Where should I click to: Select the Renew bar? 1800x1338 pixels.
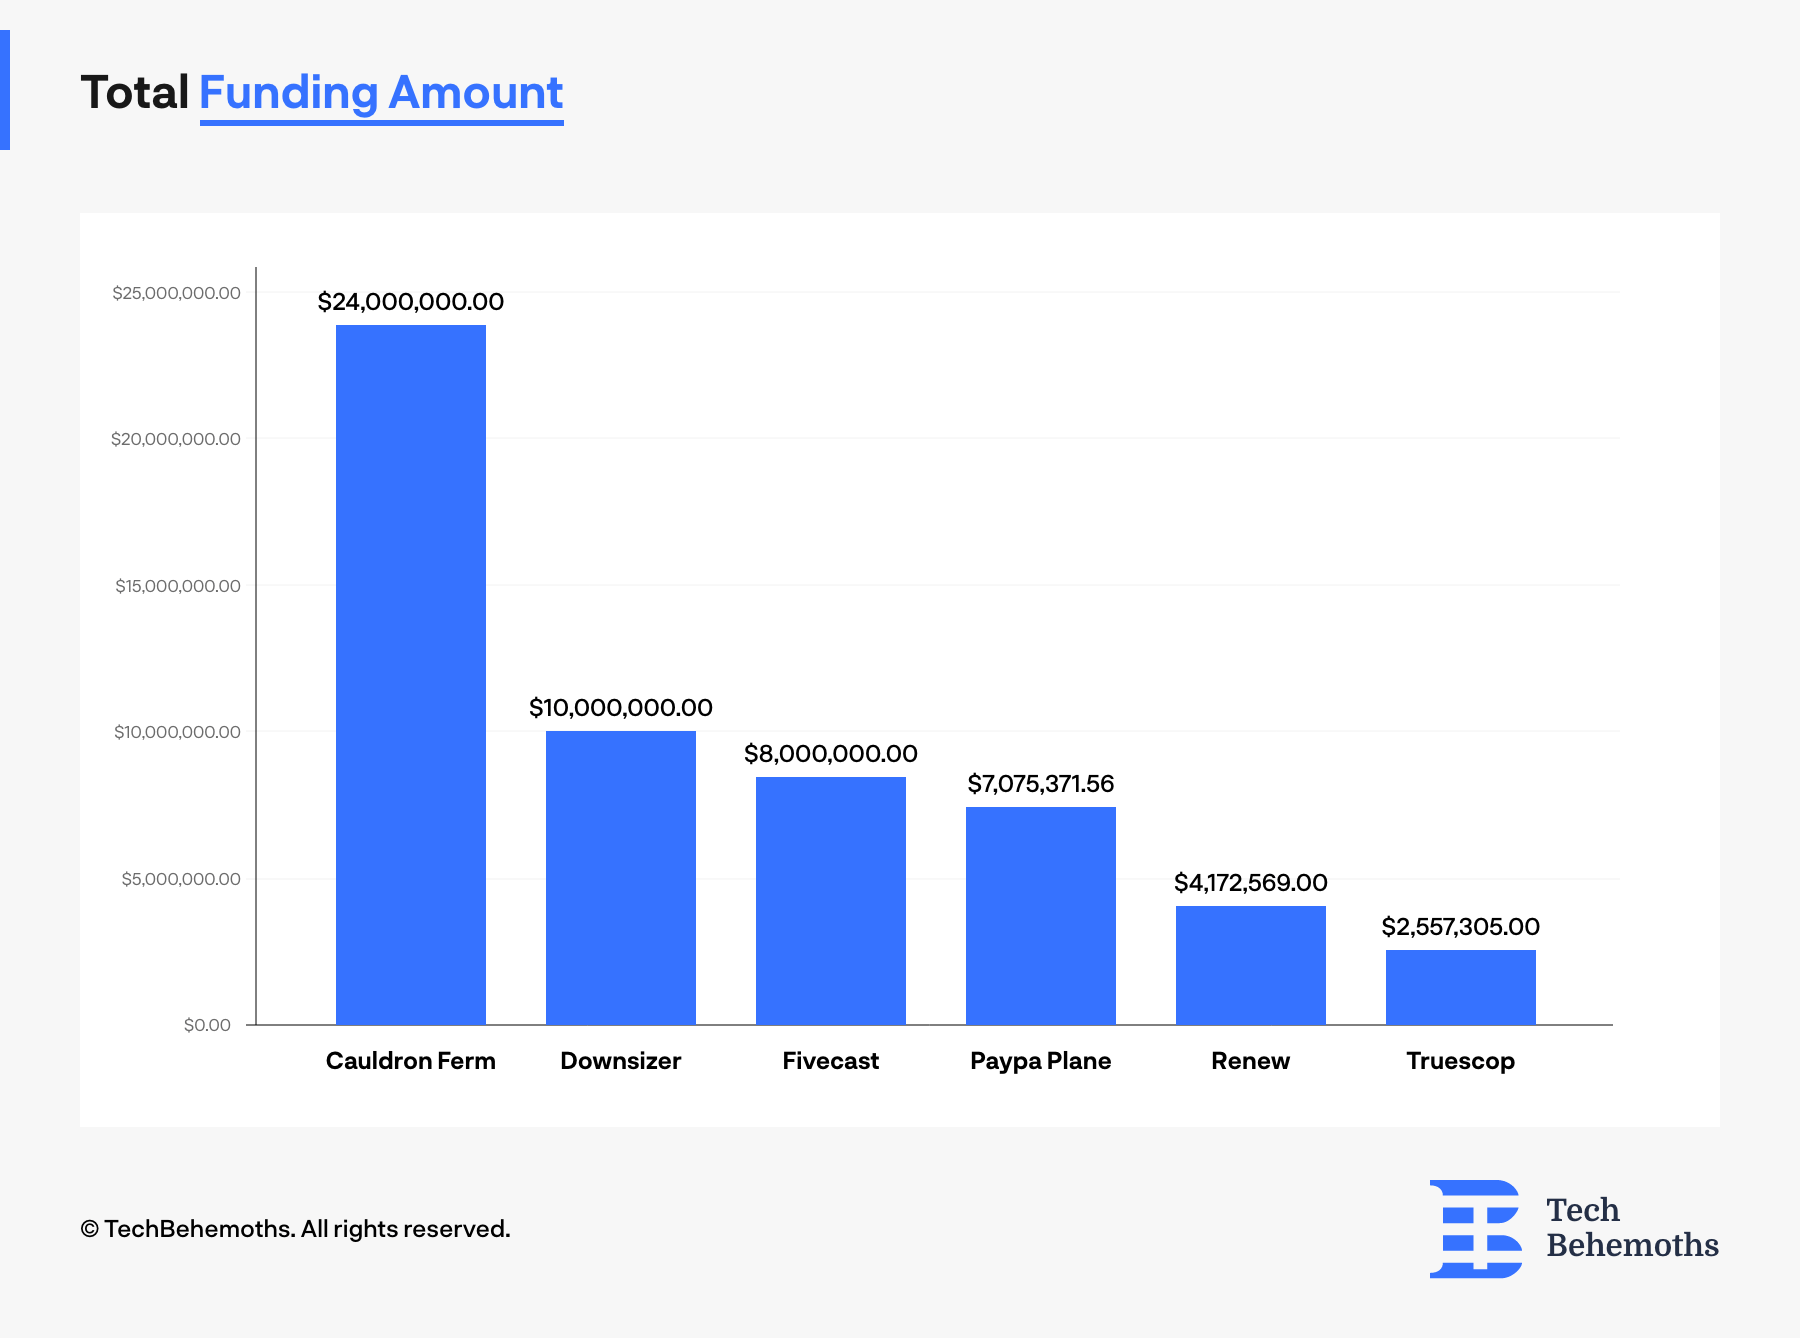click(x=1251, y=965)
